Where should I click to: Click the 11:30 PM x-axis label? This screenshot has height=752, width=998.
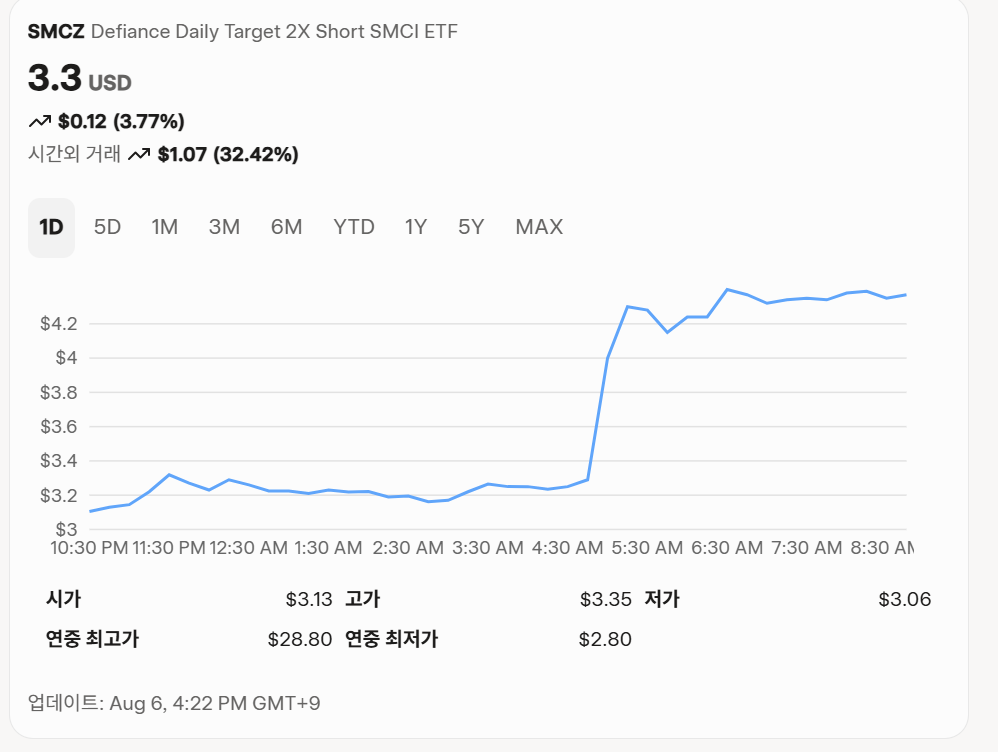169,548
